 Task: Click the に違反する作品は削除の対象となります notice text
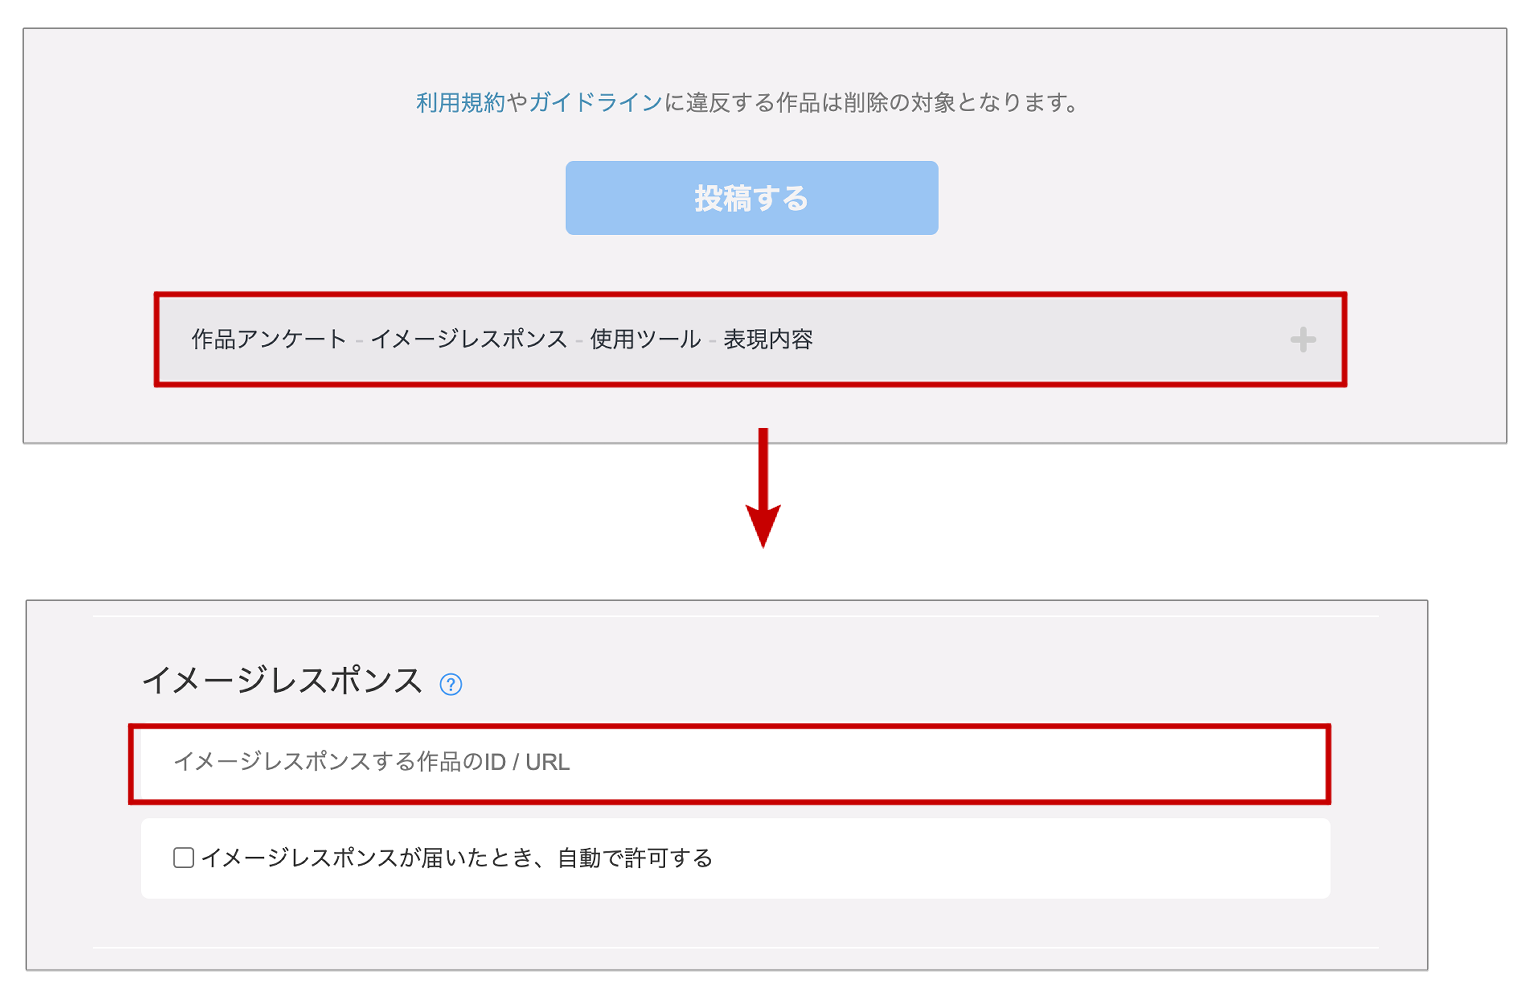874,102
